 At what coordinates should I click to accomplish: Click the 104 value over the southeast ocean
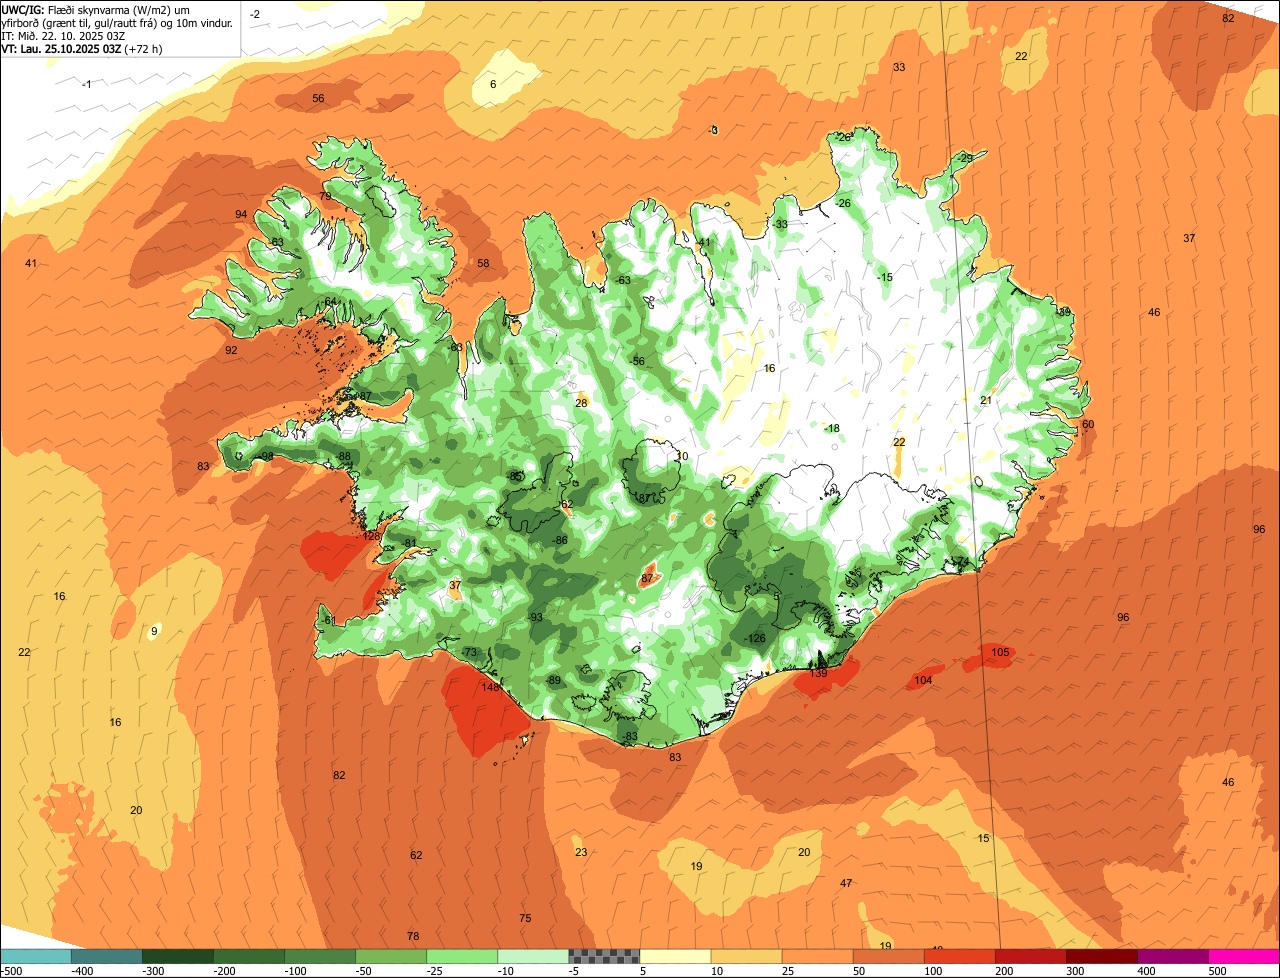pyautogui.click(x=923, y=680)
